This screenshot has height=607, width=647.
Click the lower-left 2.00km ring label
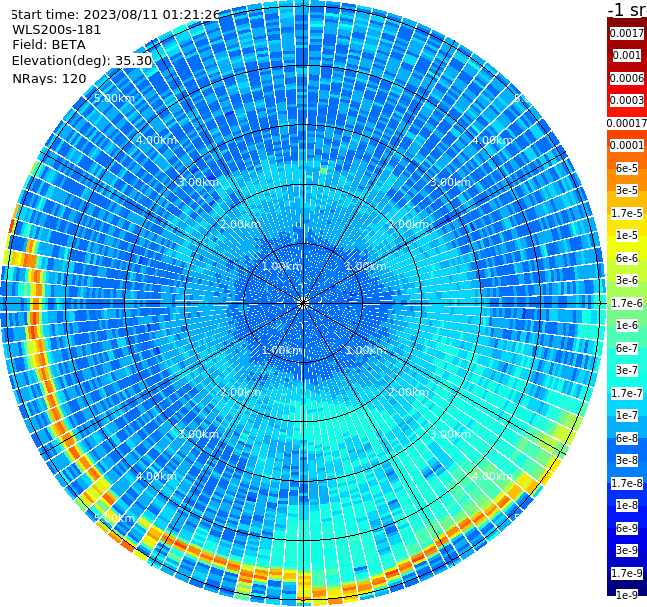pos(241,392)
